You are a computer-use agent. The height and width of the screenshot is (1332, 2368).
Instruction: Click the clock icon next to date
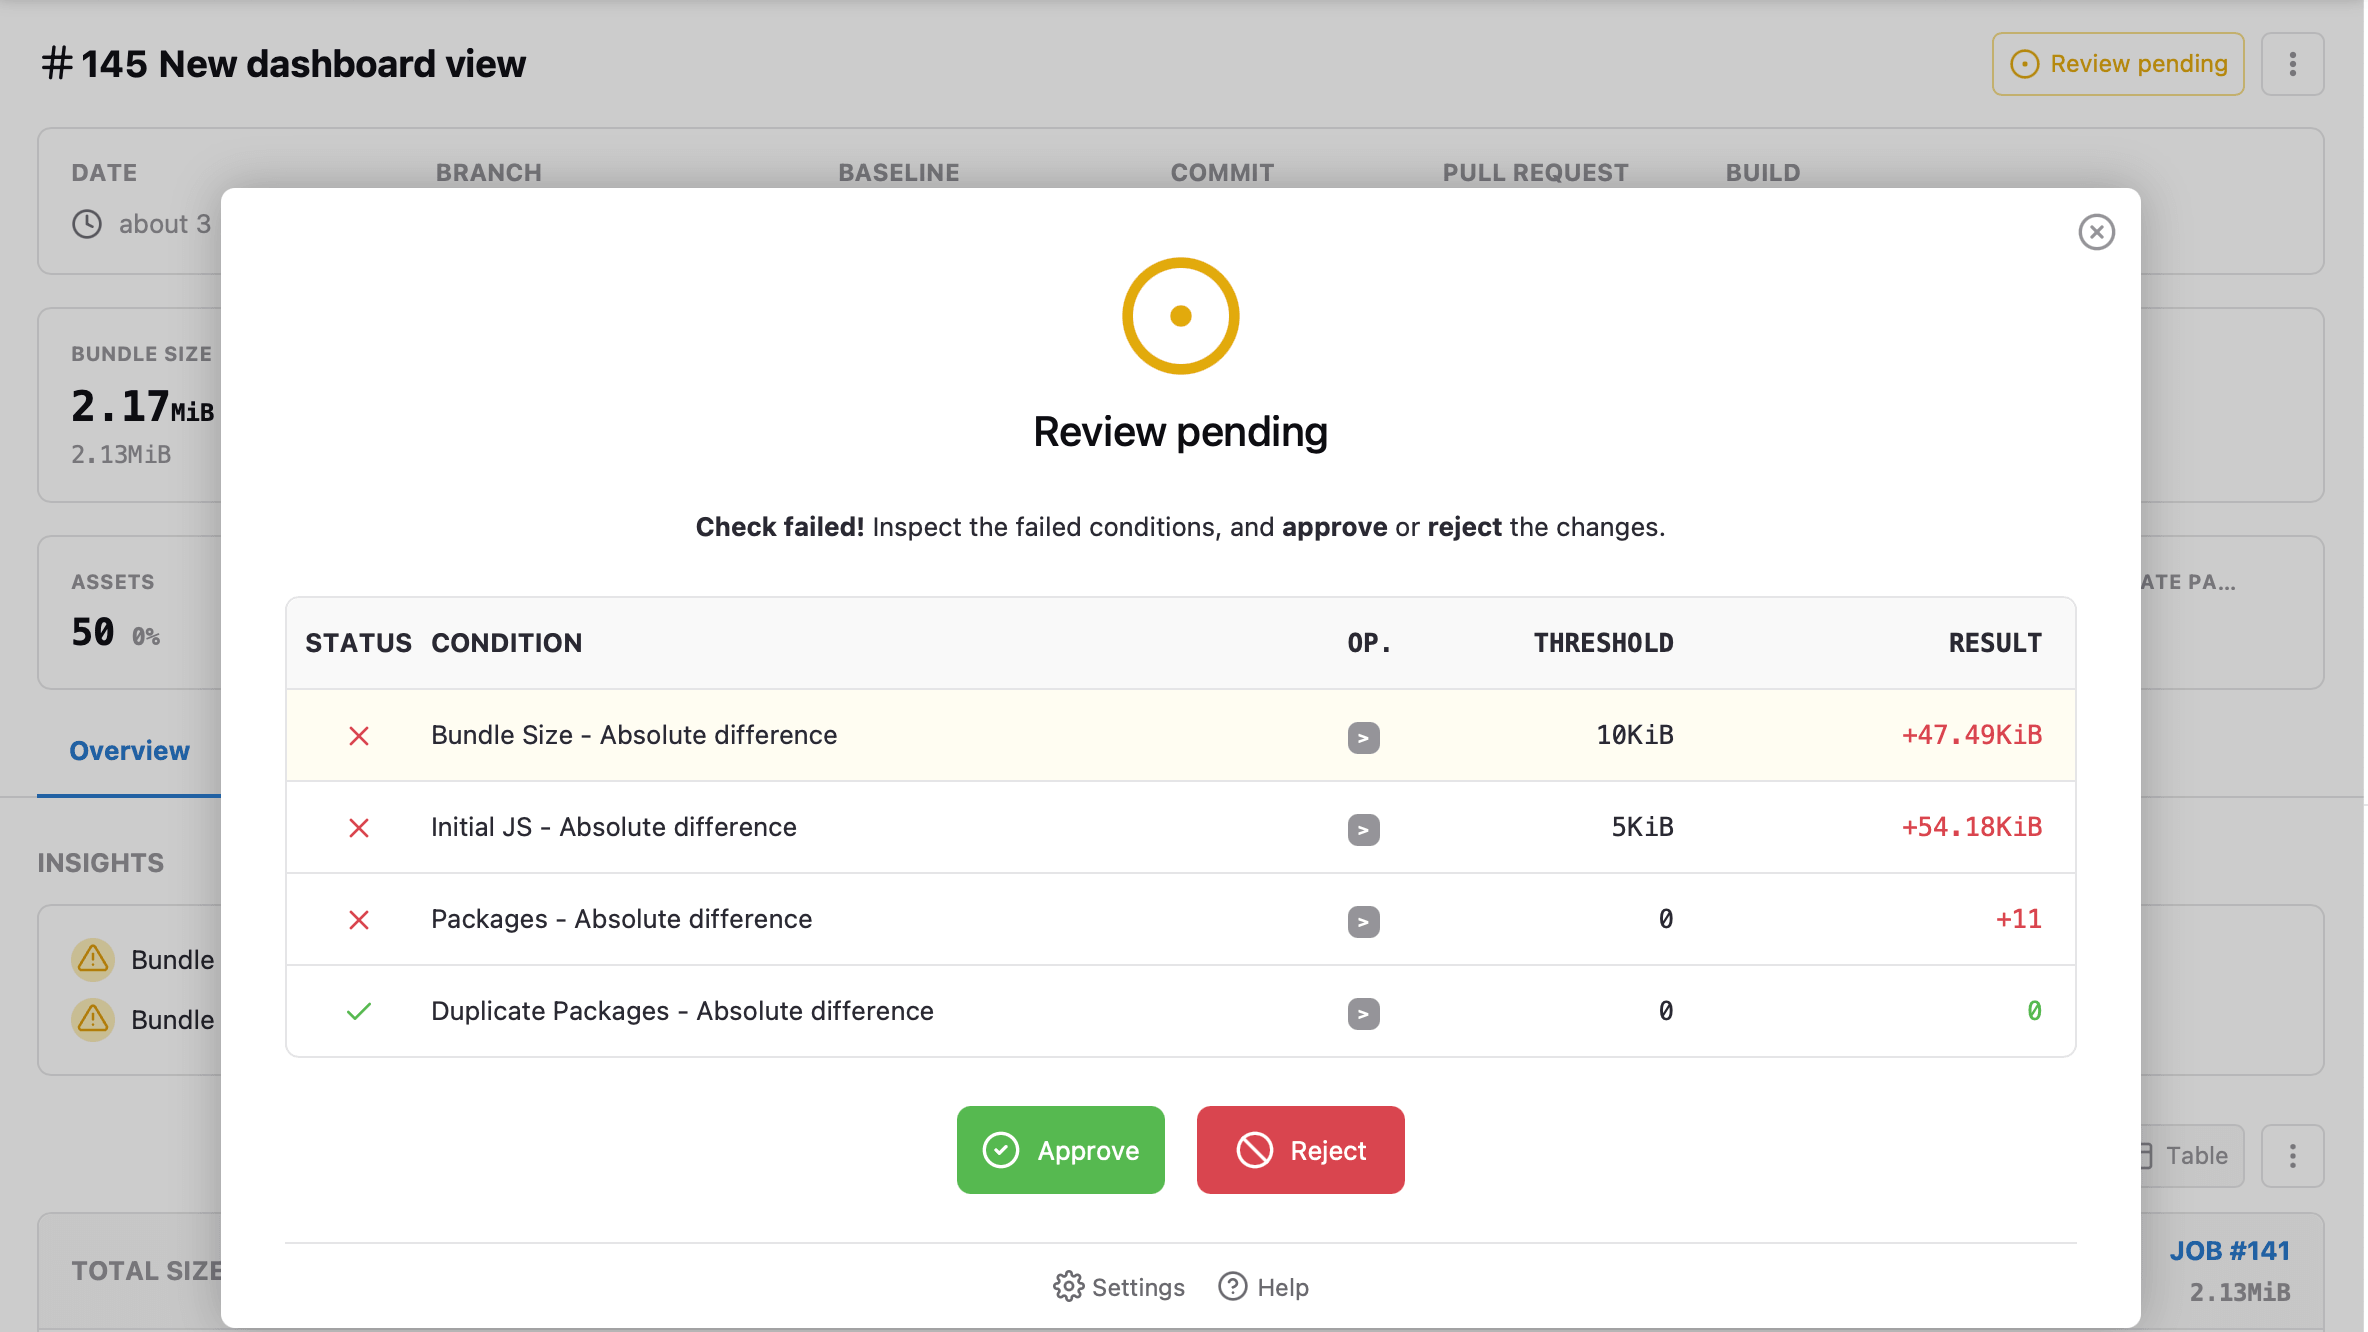click(87, 224)
